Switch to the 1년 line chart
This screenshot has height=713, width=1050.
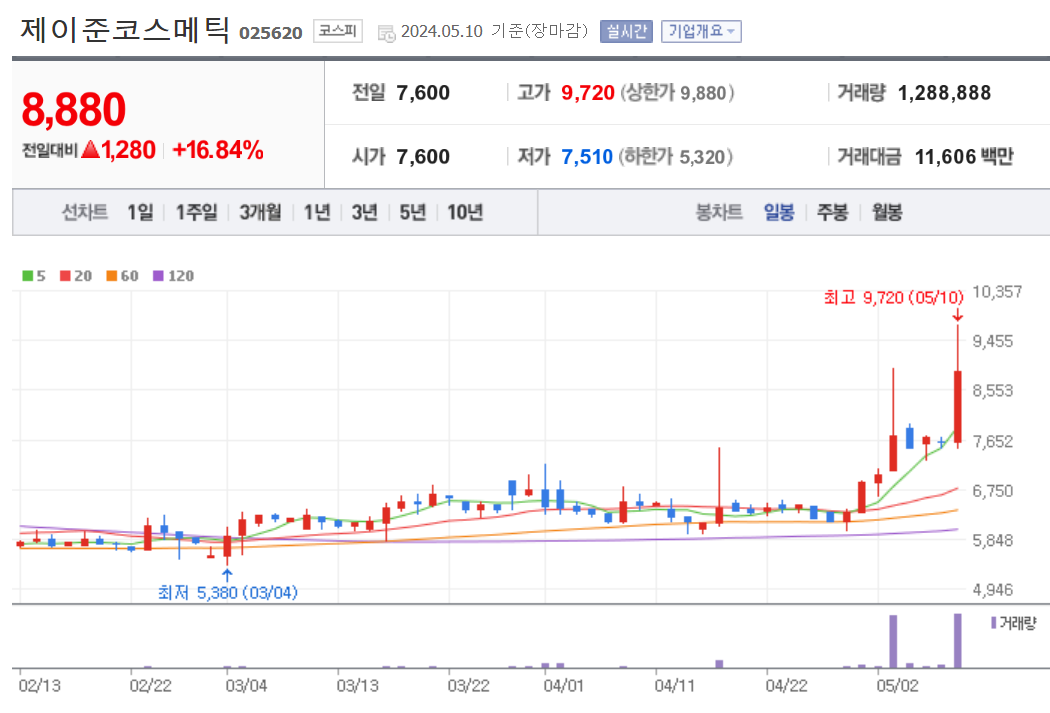coord(317,212)
